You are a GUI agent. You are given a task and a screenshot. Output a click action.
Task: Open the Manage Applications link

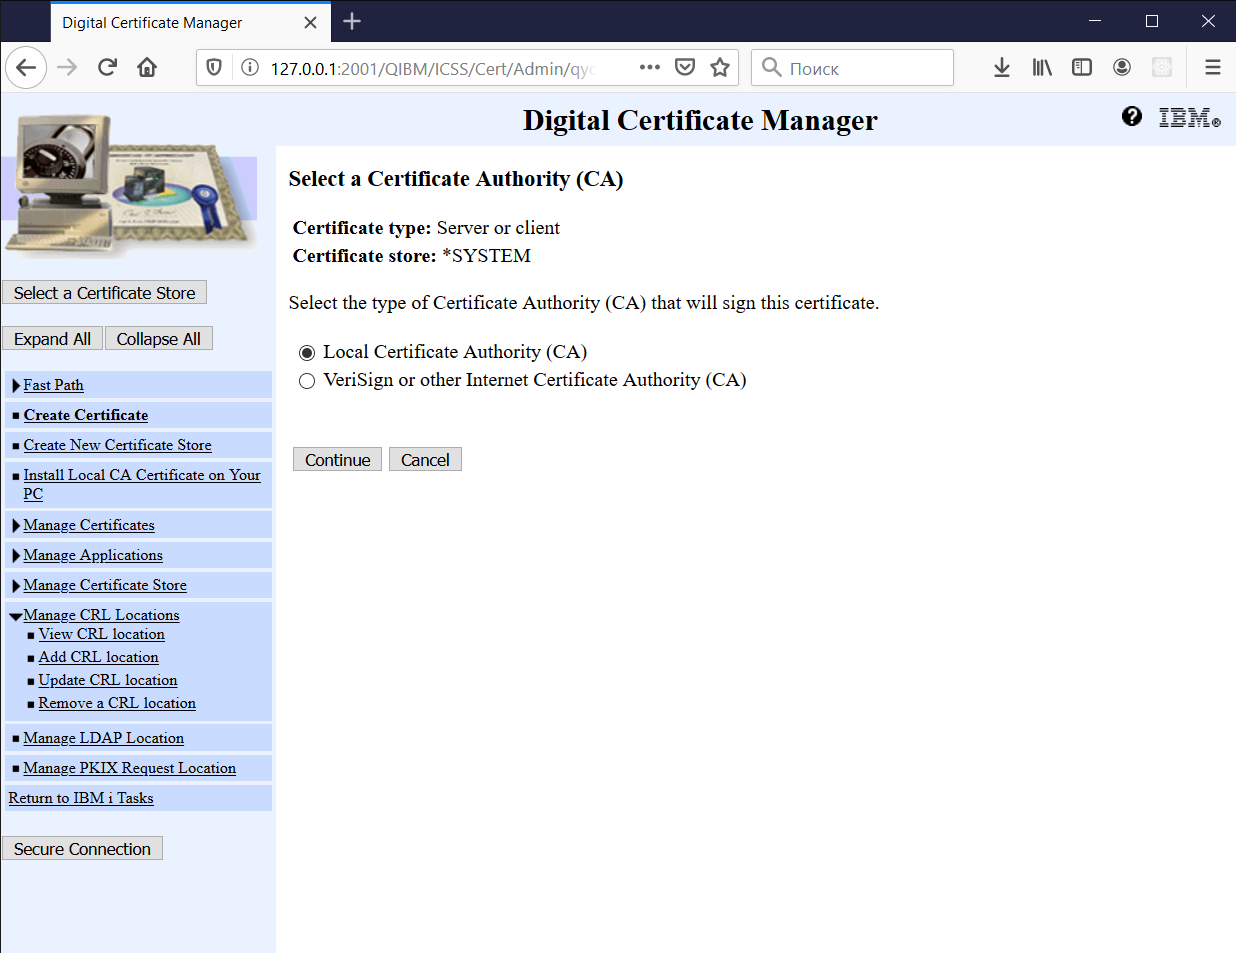tap(93, 555)
